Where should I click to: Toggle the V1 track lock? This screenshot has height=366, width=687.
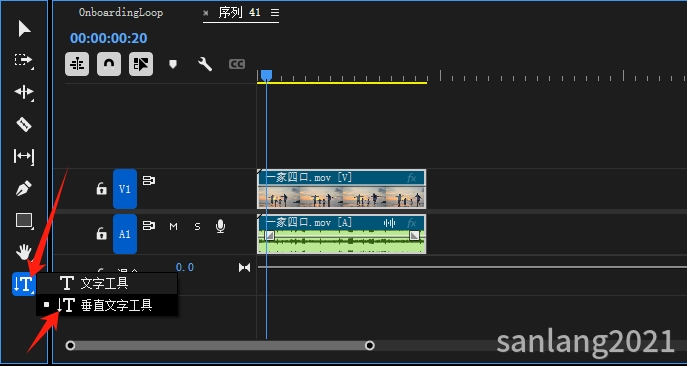pos(101,189)
